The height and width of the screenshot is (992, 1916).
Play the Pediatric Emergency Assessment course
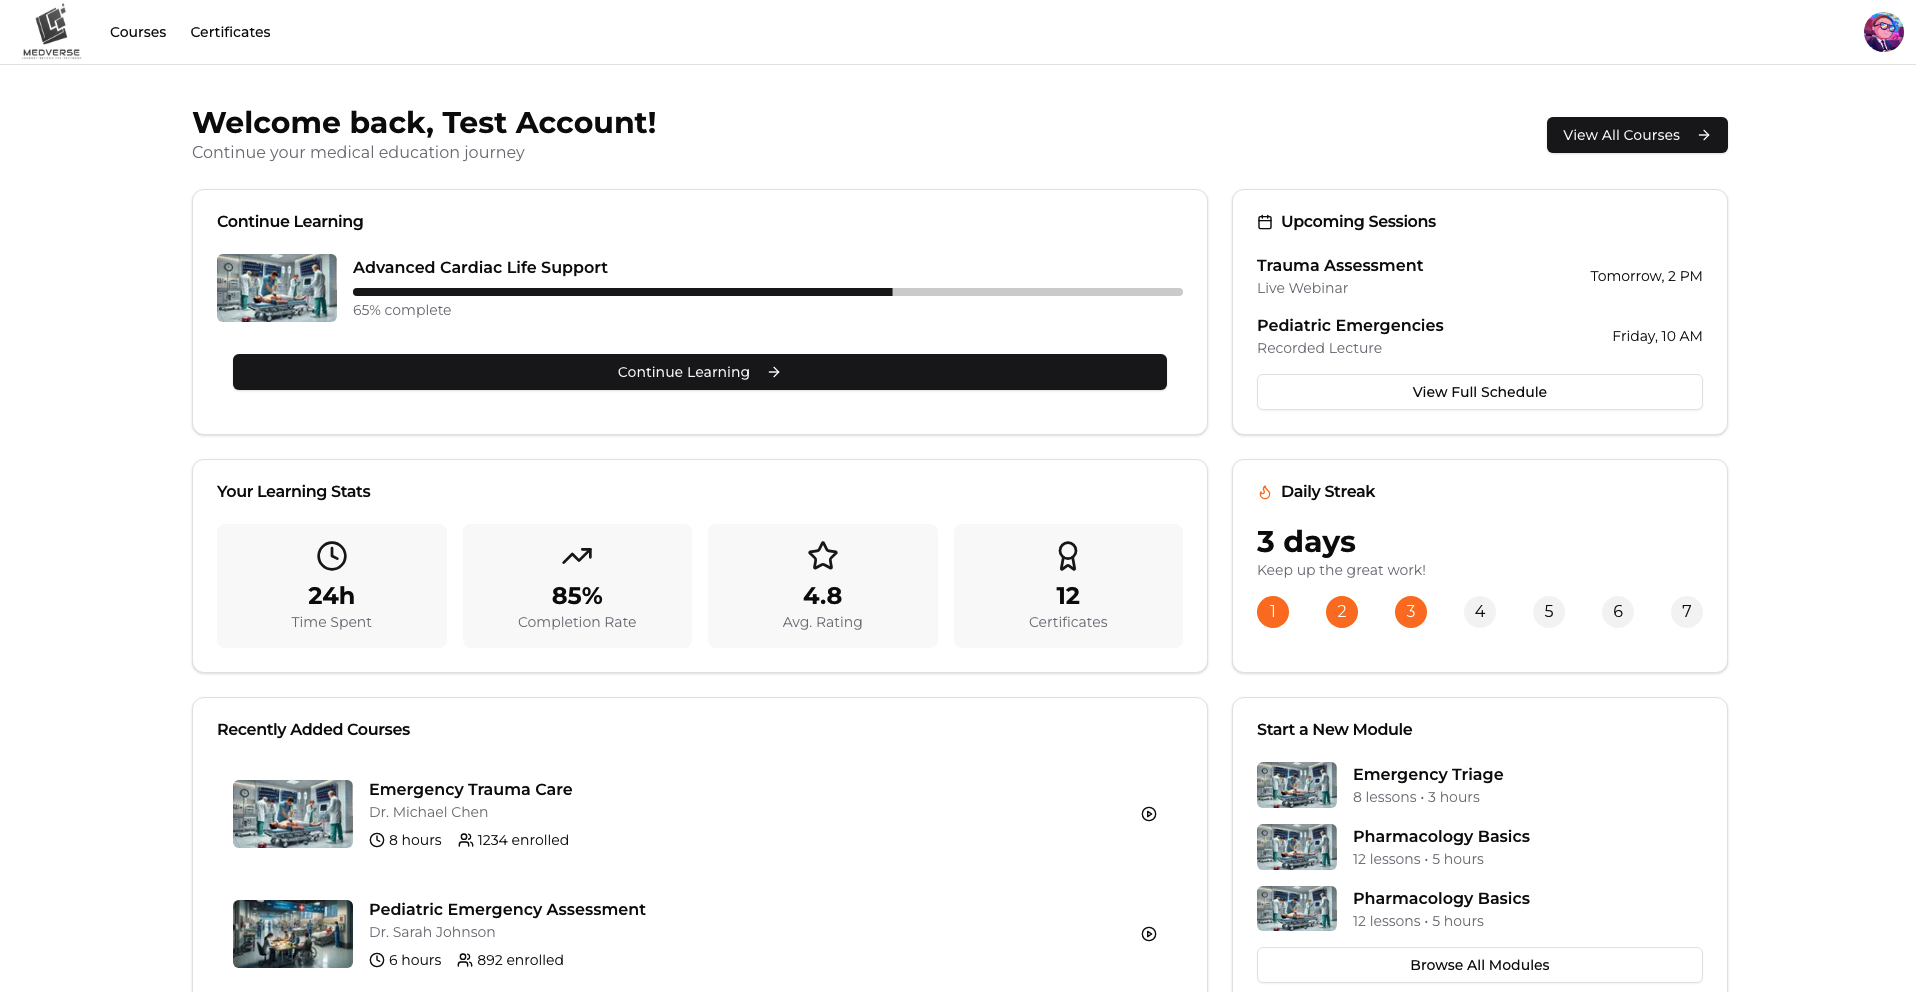click(1149, 934)
